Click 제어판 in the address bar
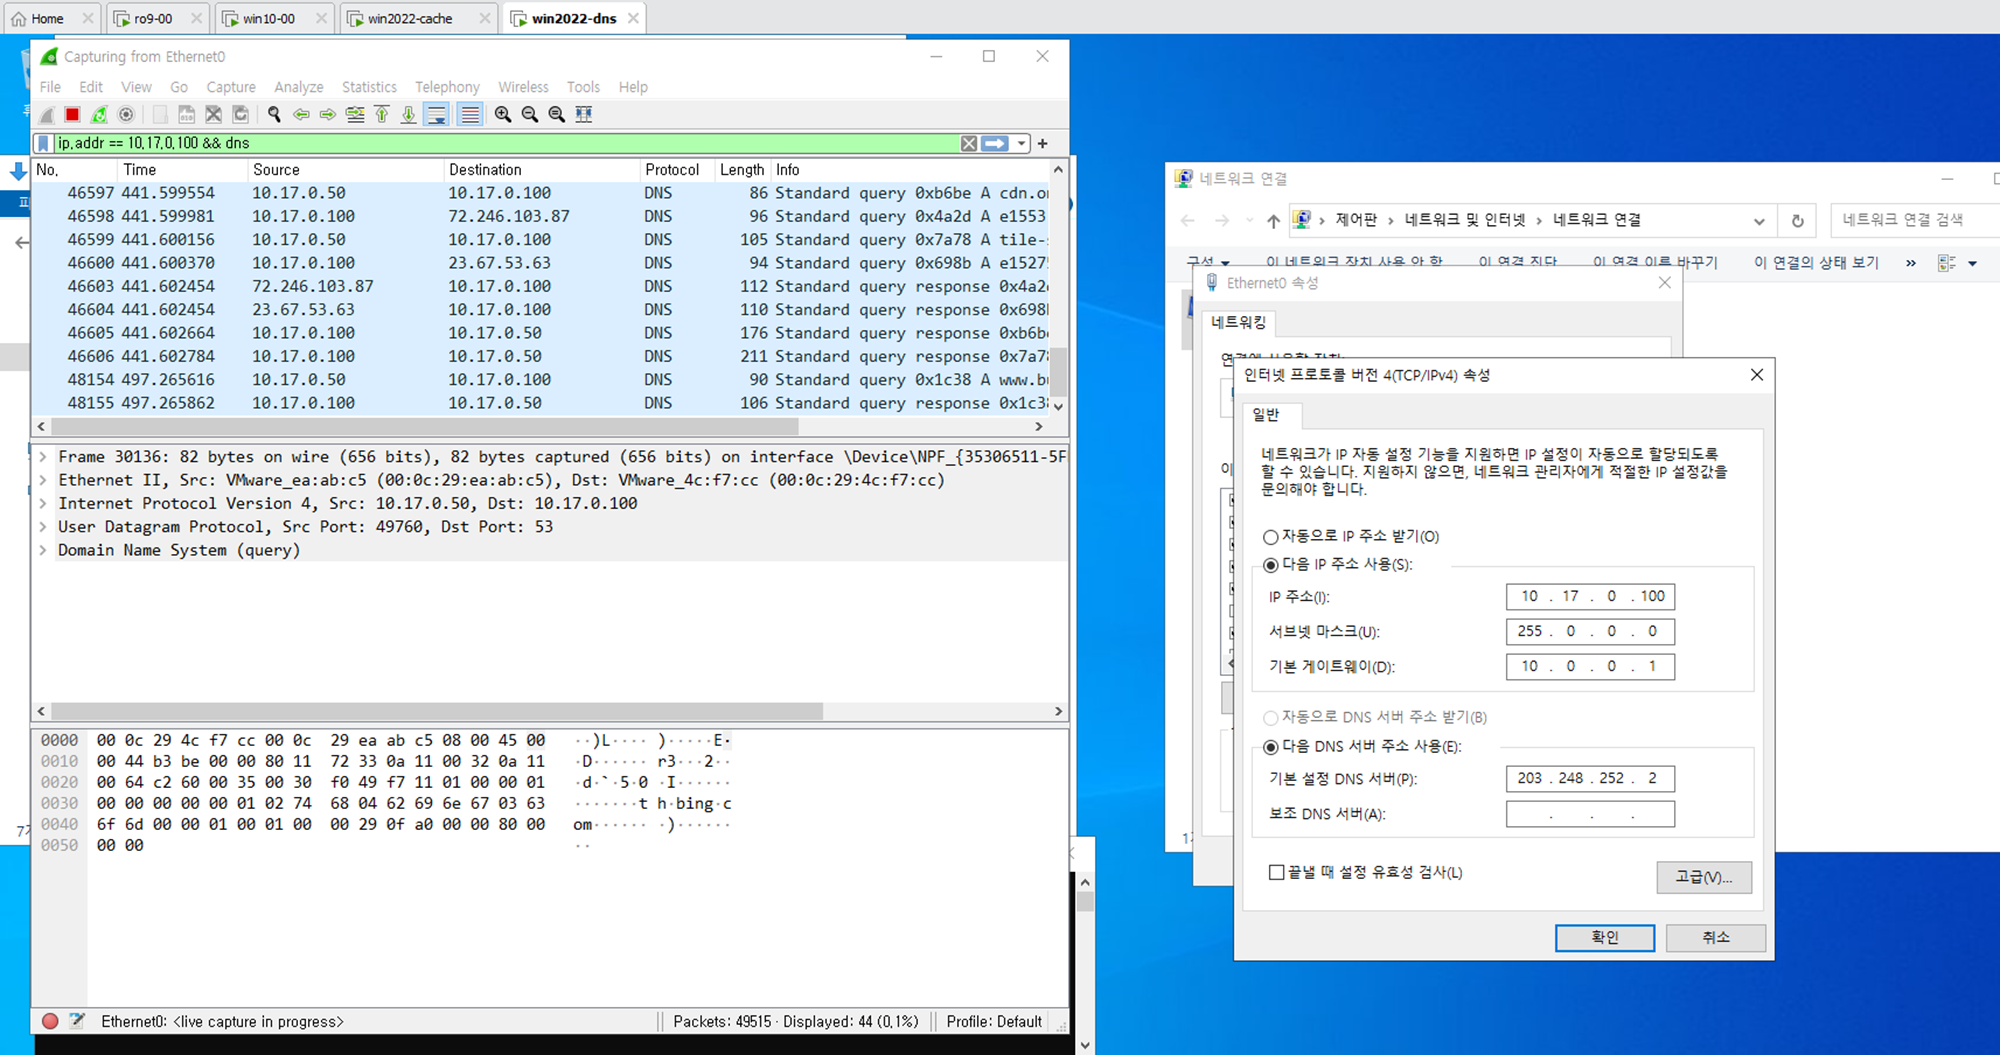Viewport: 2000px width, 1055px height. 1356,220
